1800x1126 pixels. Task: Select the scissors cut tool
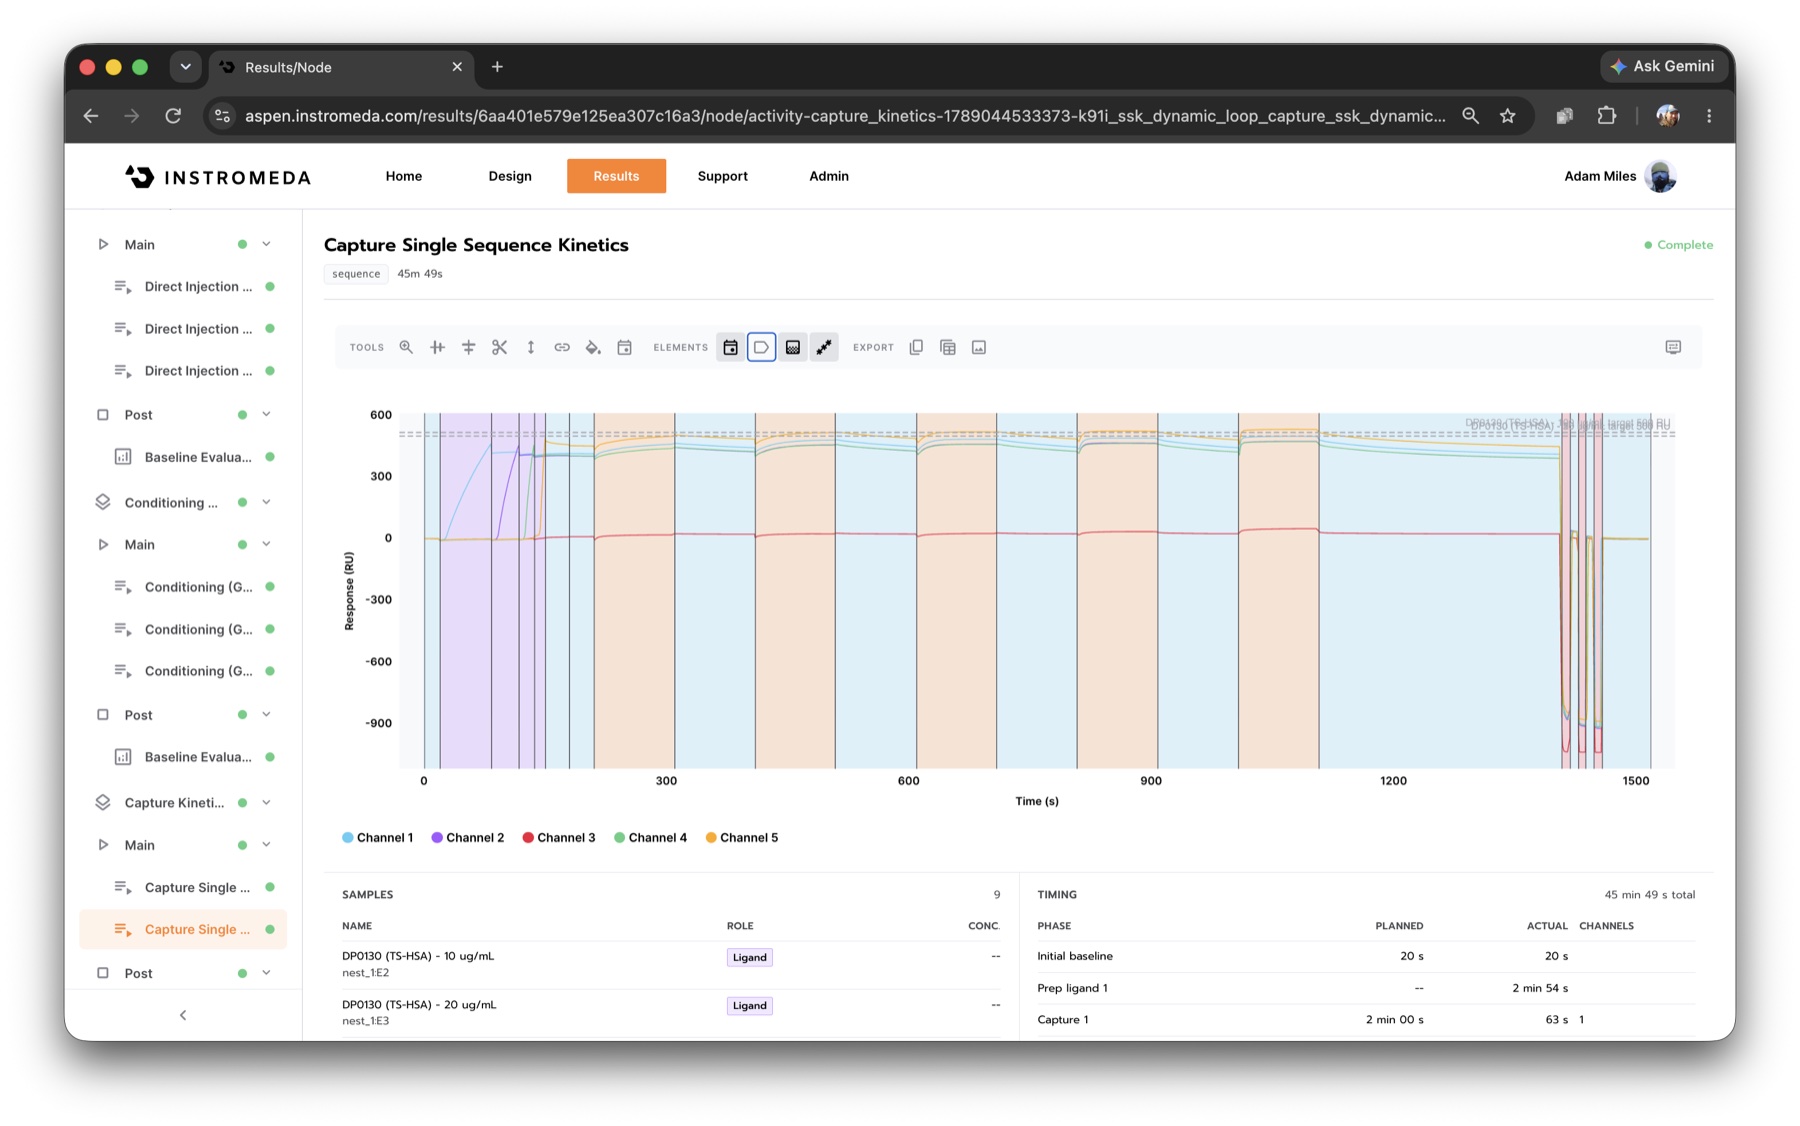click(499, 347)
